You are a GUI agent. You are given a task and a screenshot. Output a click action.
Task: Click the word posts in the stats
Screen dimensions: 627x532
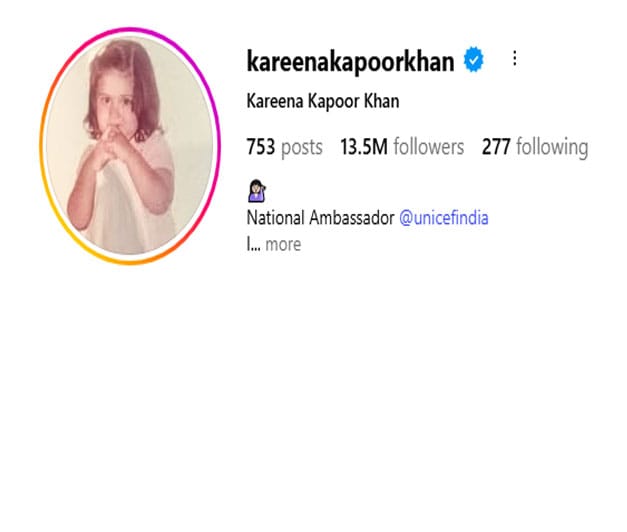(x=302, y=148)
